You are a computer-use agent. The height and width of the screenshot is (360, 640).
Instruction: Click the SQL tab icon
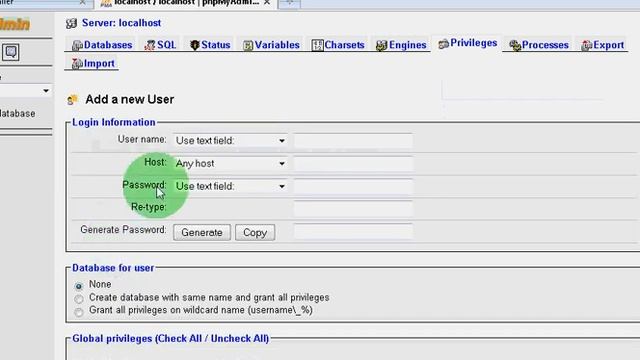coord(150,45)
